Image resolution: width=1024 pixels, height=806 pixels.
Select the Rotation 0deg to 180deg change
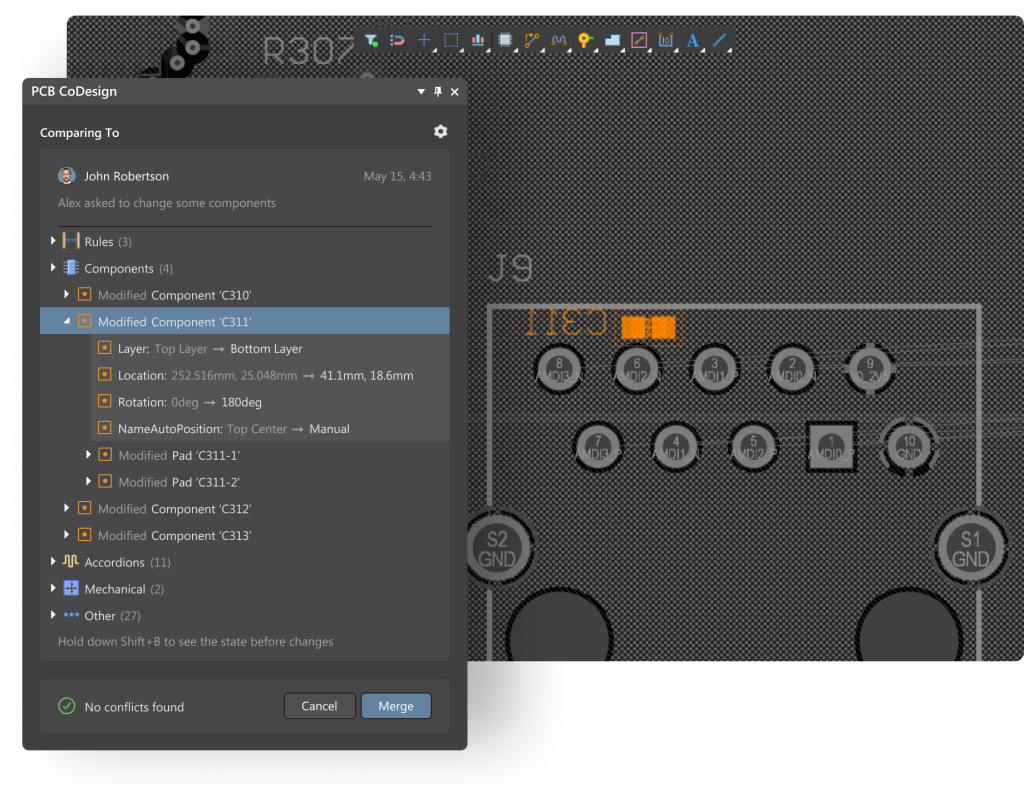[x=190, y=402]
